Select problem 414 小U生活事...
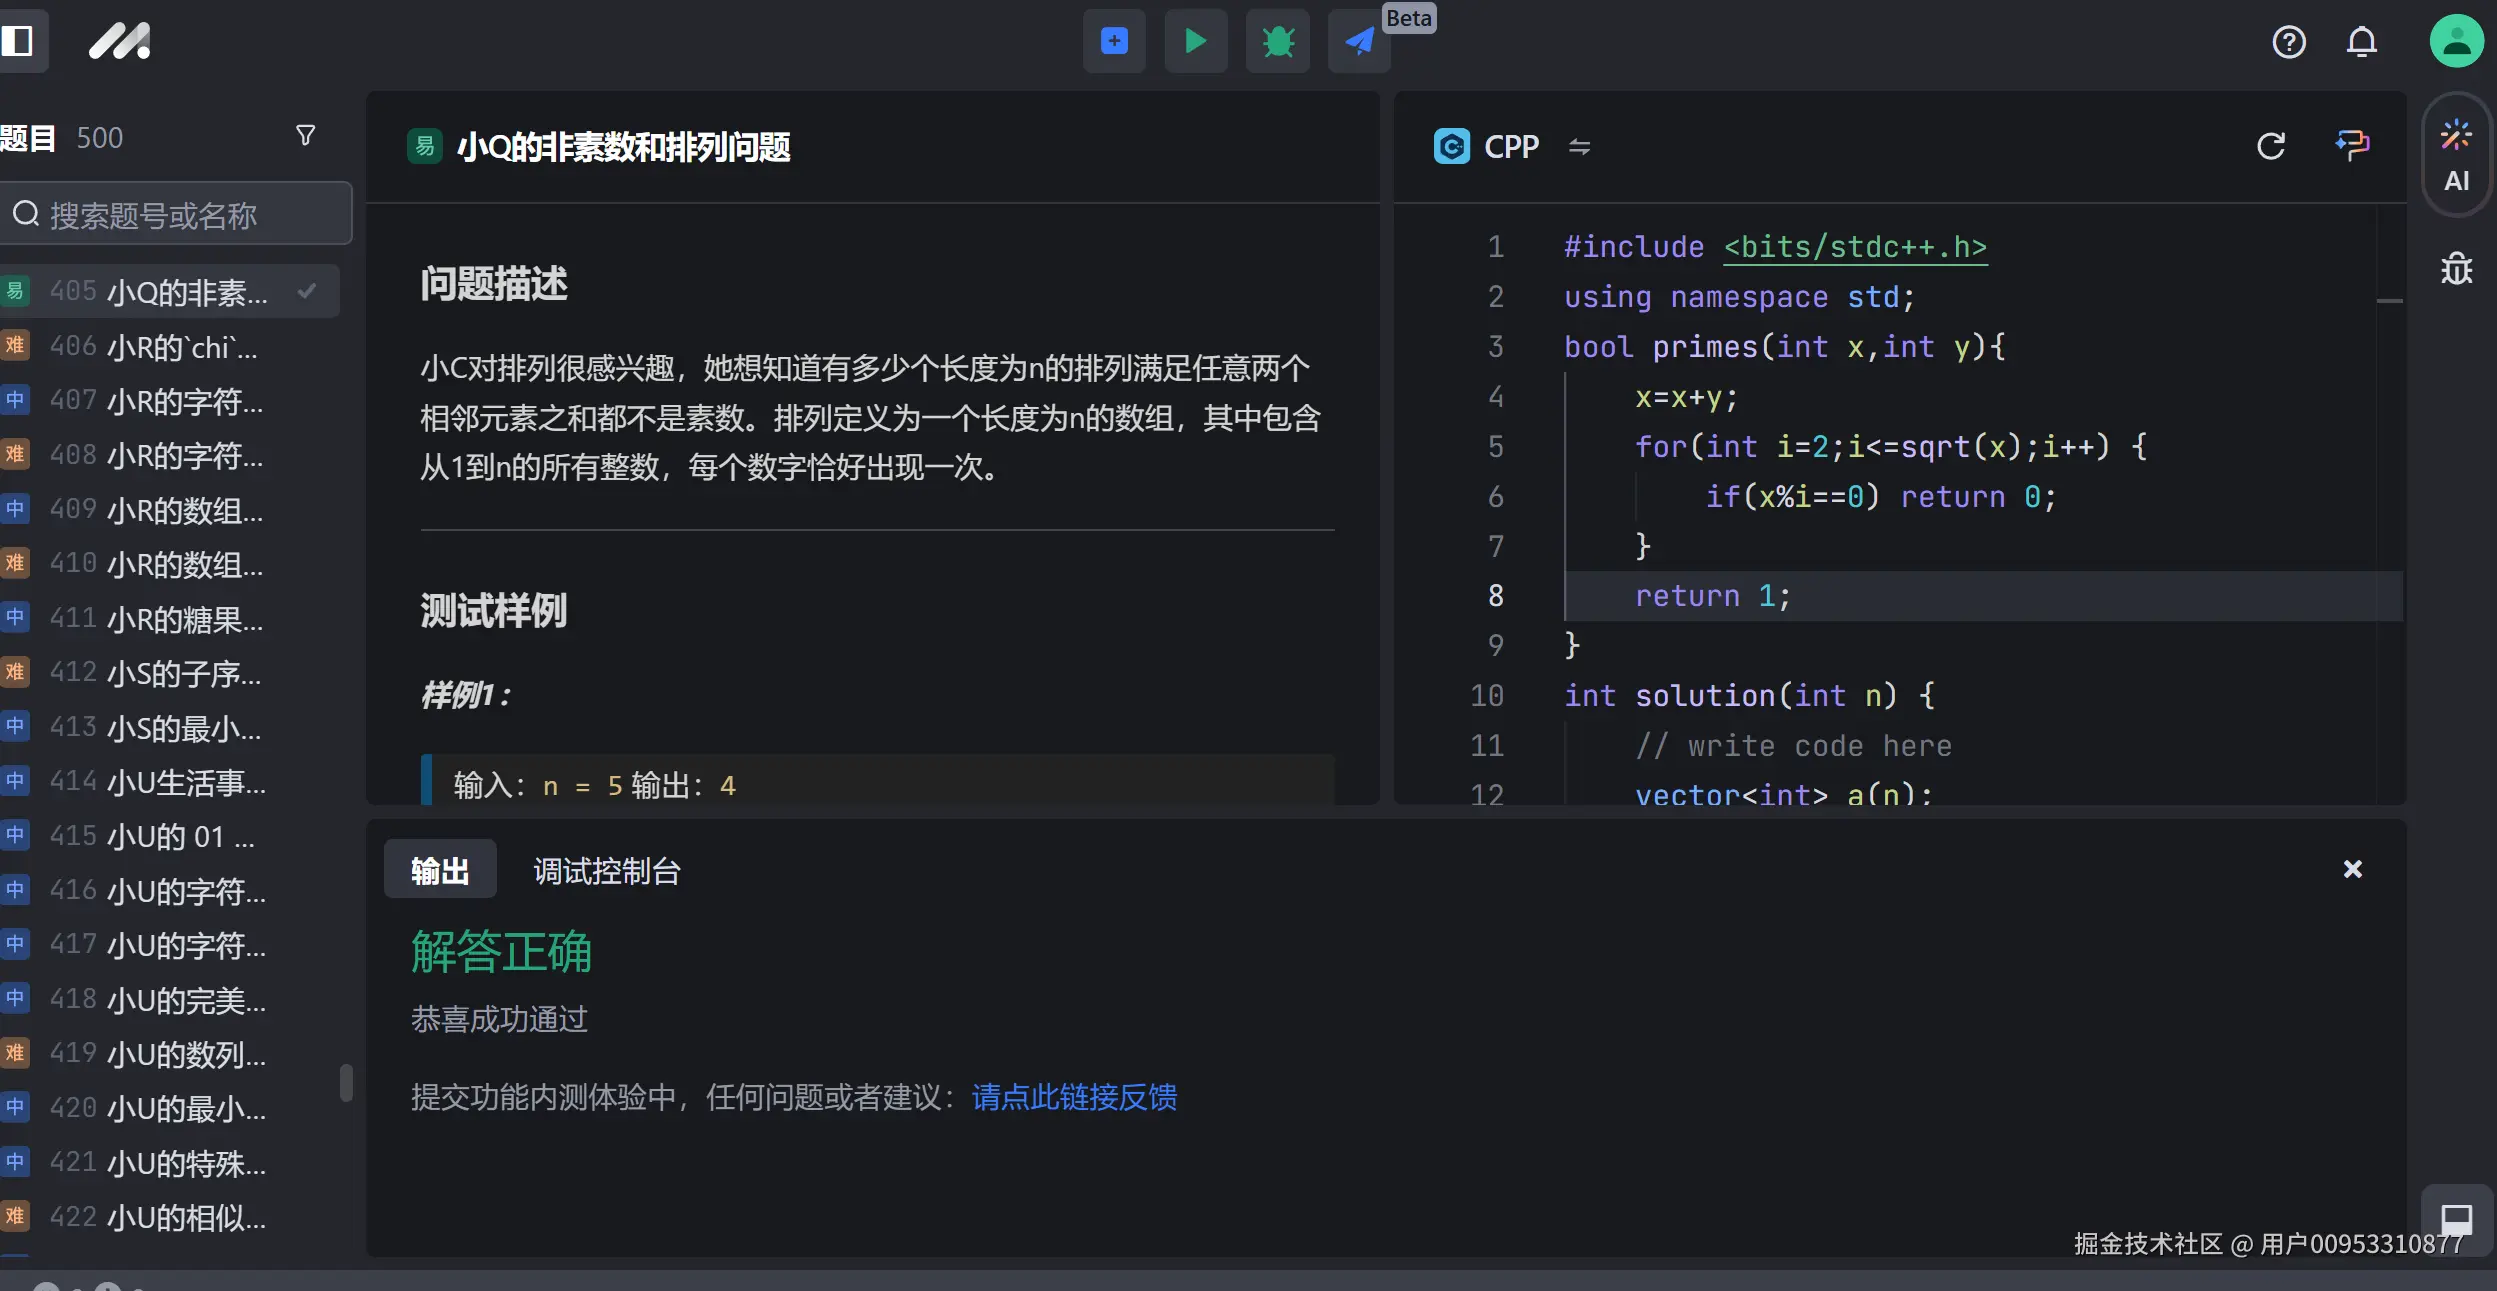 point(168,782)
